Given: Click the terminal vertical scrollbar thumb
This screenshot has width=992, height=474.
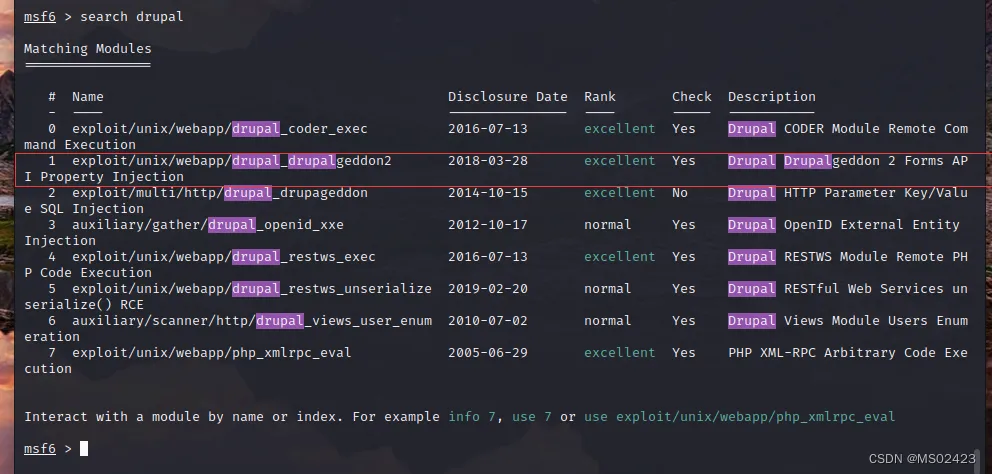Looking at the screenshot, I should [978, 459].
